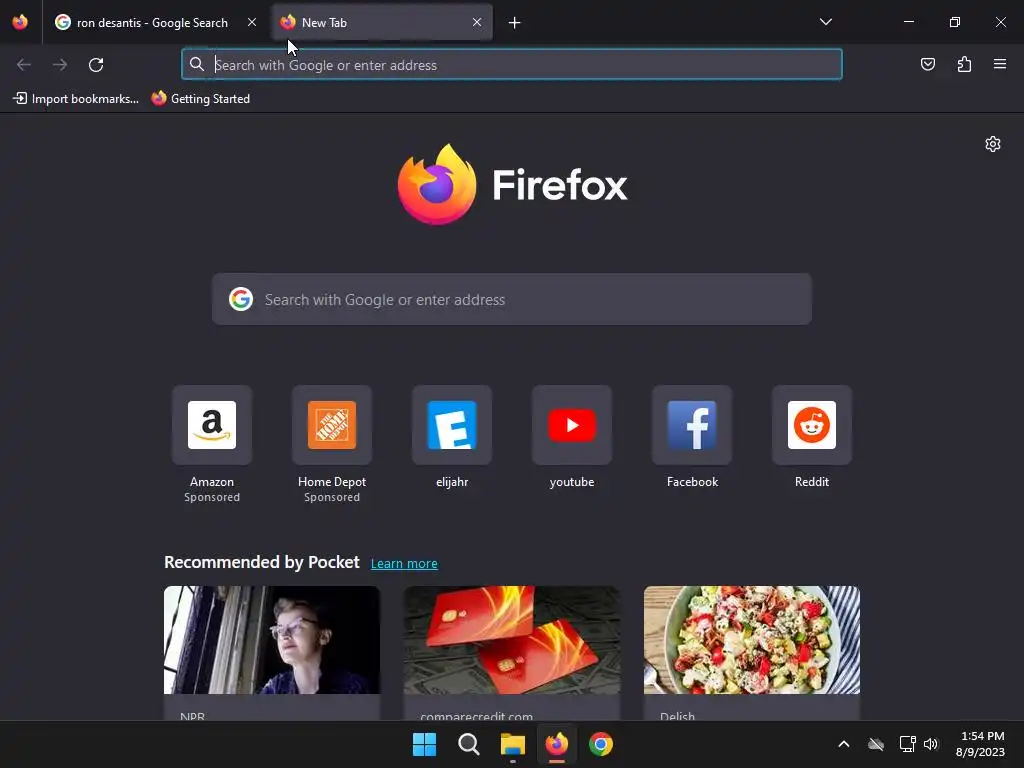Click the Firefox logo on the page
The image size is (1024, 768).
[512, 185]
